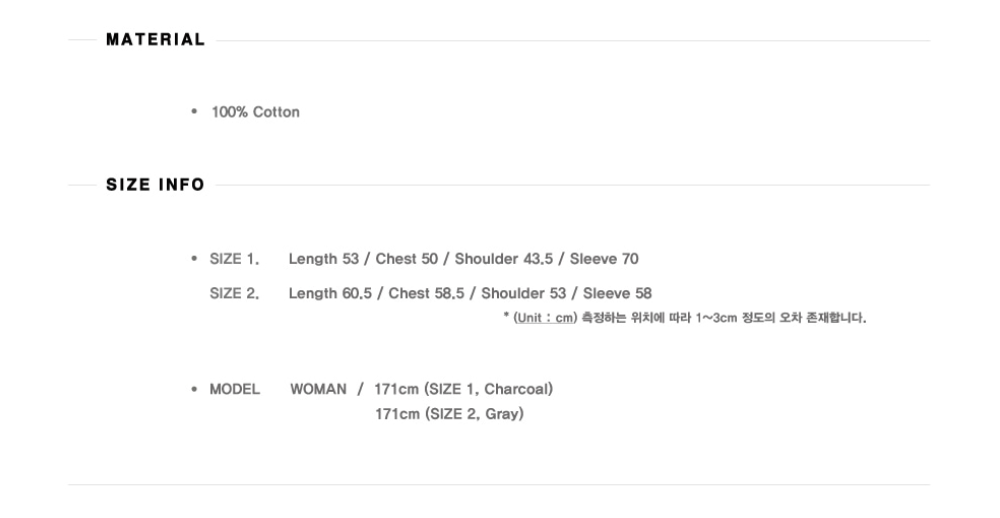Click the Sleeve 70 measurement
Screen dimensions: 1000x518
[604, 259]
